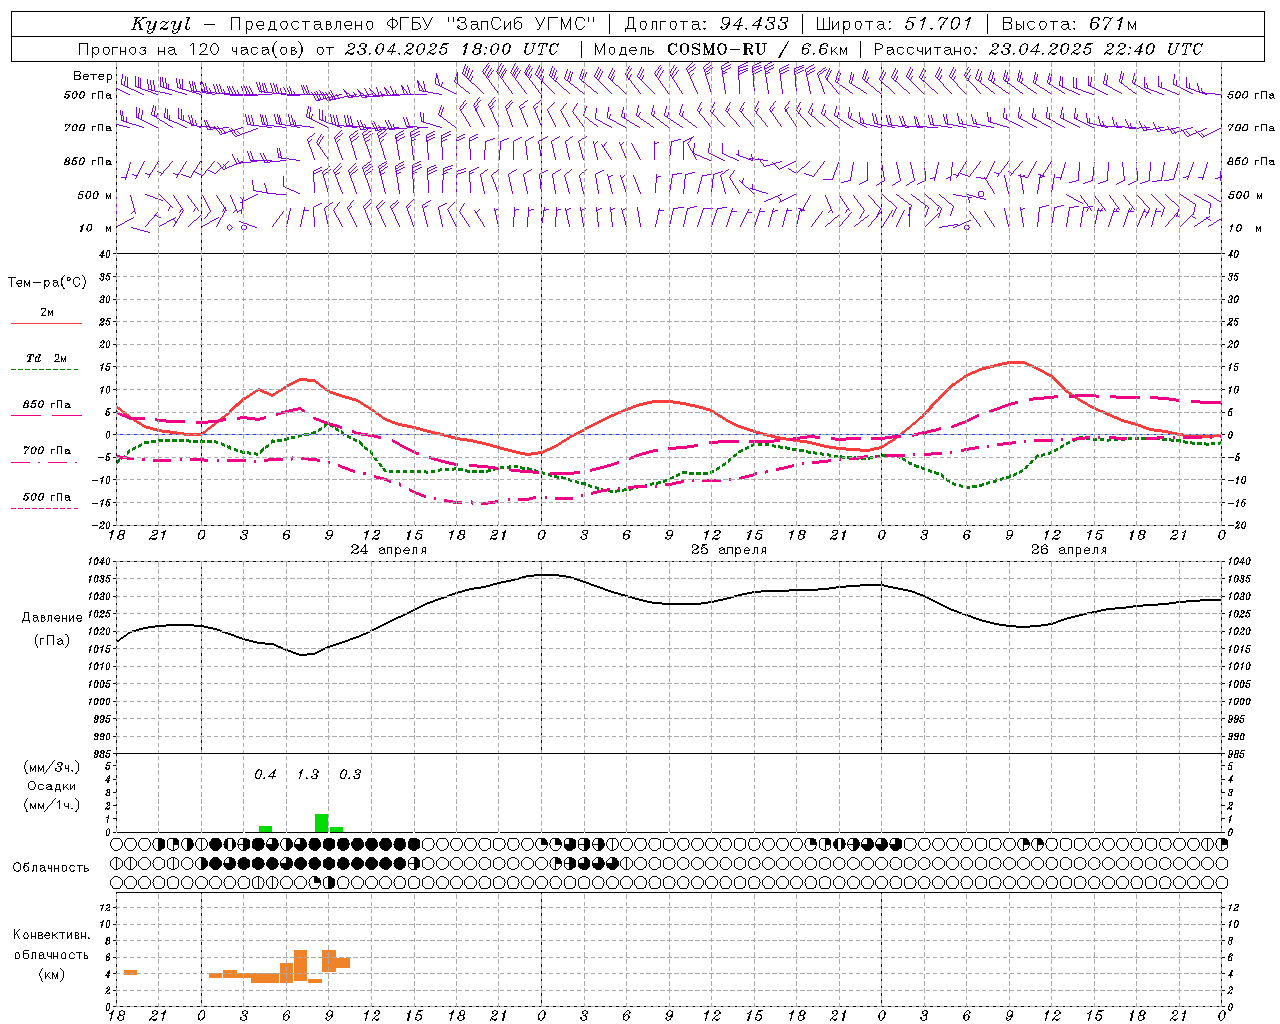Click the '(км)' convective cloud unit label

tap(52, 975)
